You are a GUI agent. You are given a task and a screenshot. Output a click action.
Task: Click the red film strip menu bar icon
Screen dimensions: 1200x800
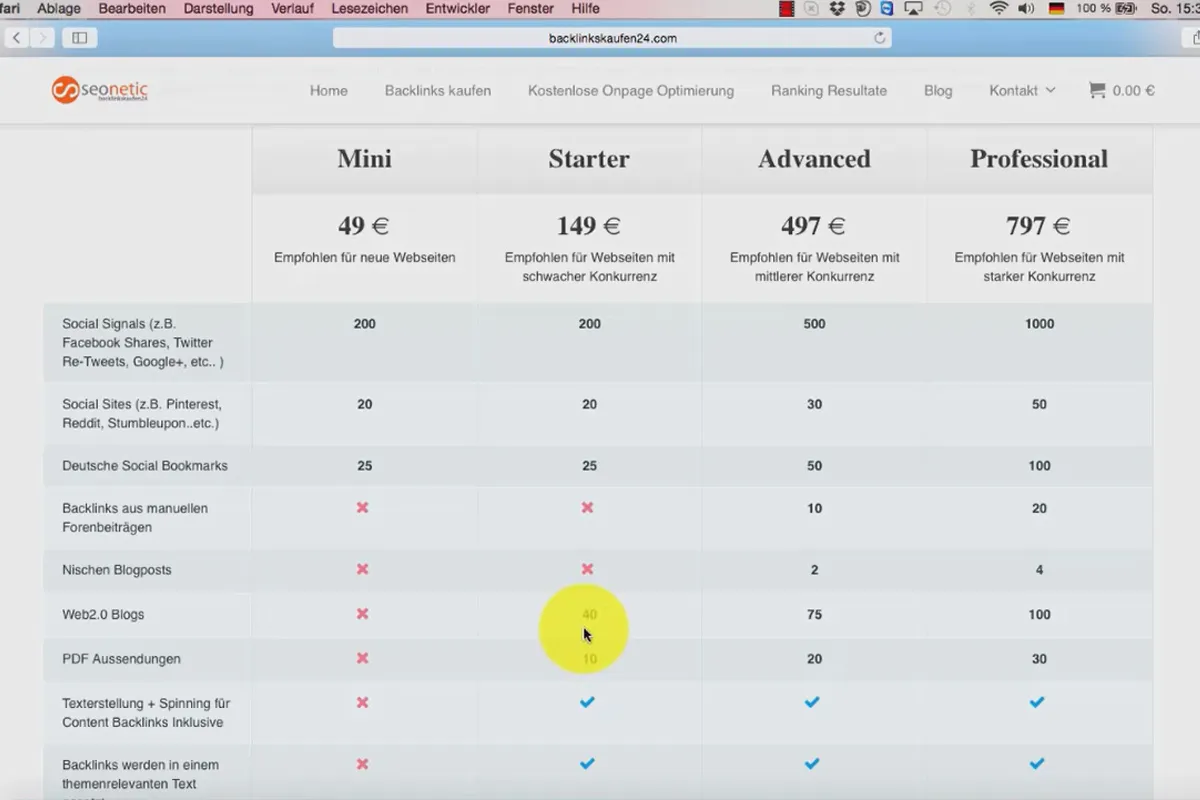787,8
